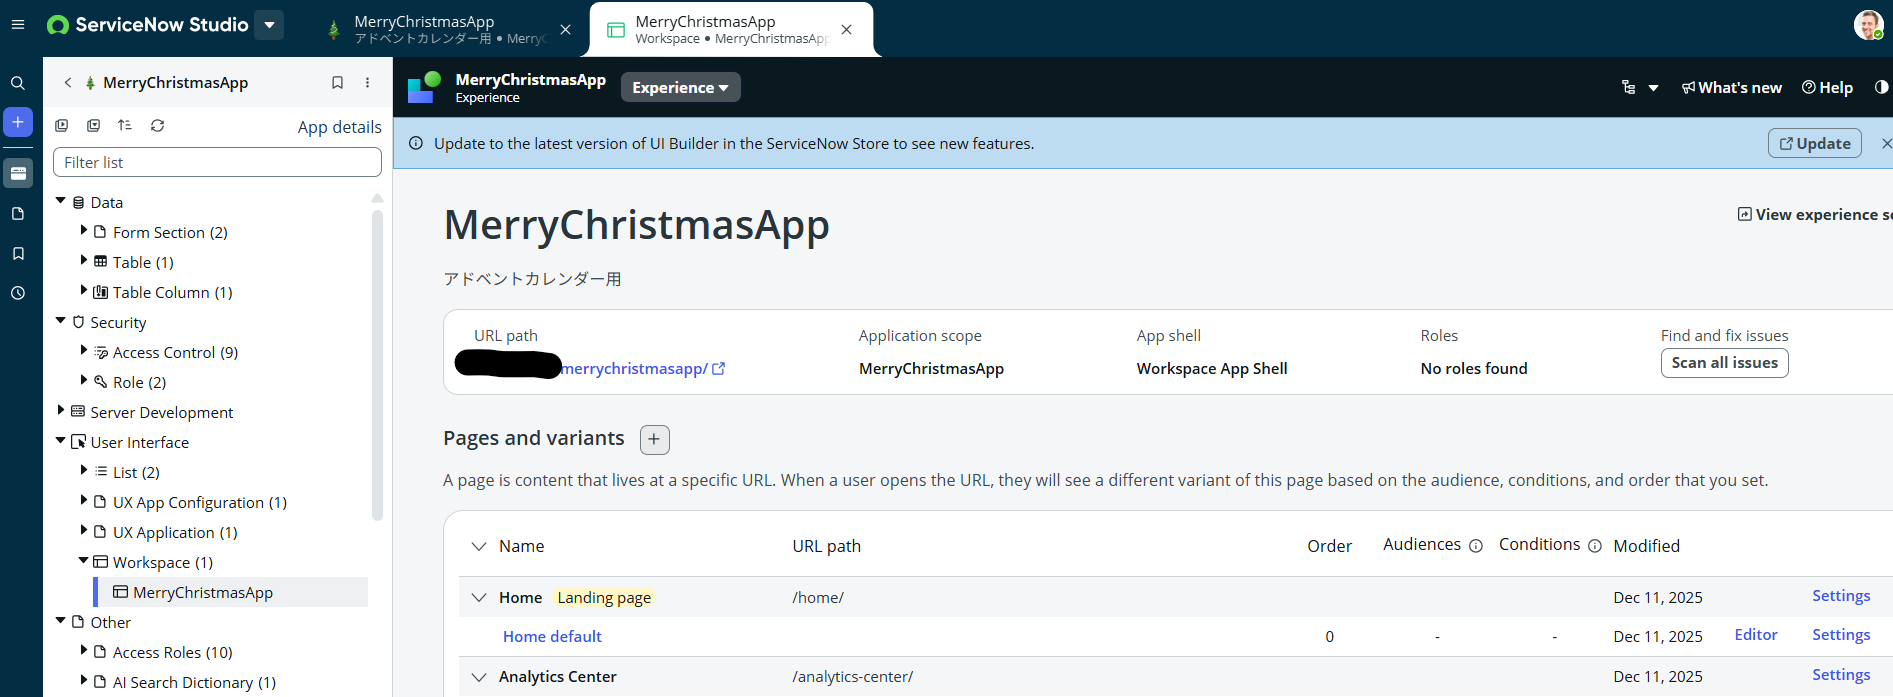Screen dimensions: 1893x697
Task: Open the three-dot more options menu
Action: [x=367, y=83]
